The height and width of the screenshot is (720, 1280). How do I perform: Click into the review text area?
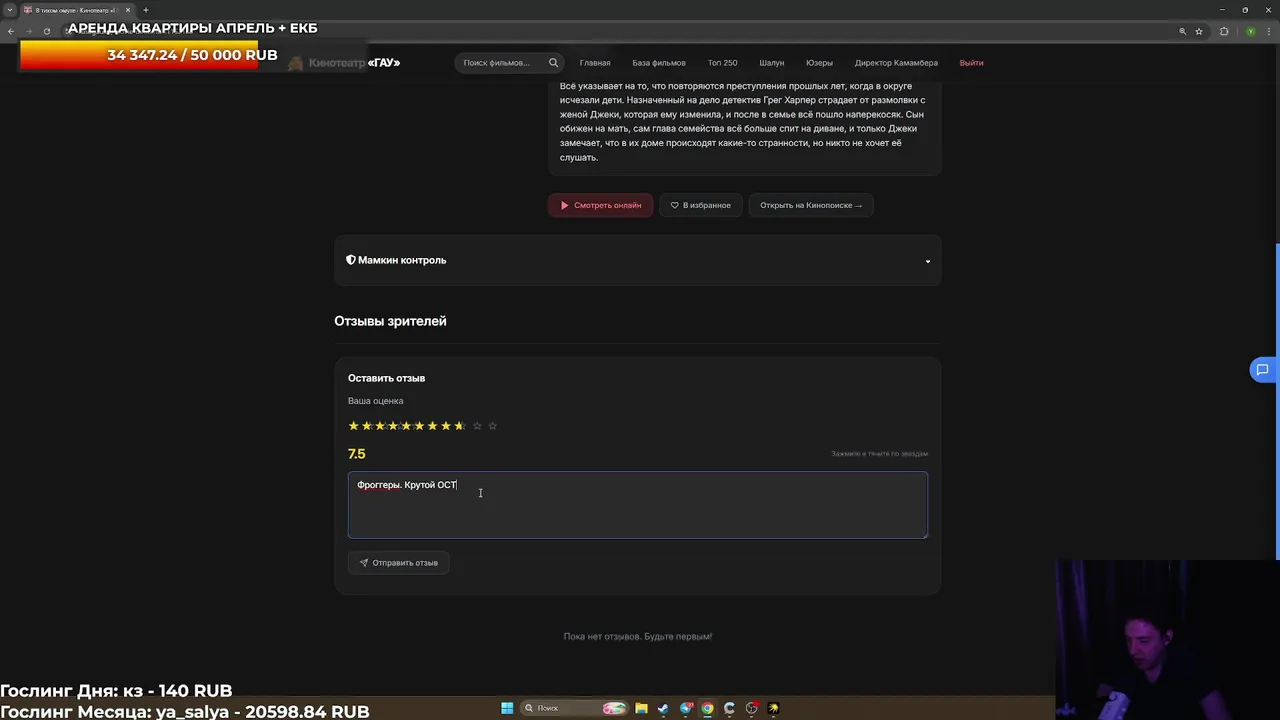pyautogui.click(x=637, y=505)
